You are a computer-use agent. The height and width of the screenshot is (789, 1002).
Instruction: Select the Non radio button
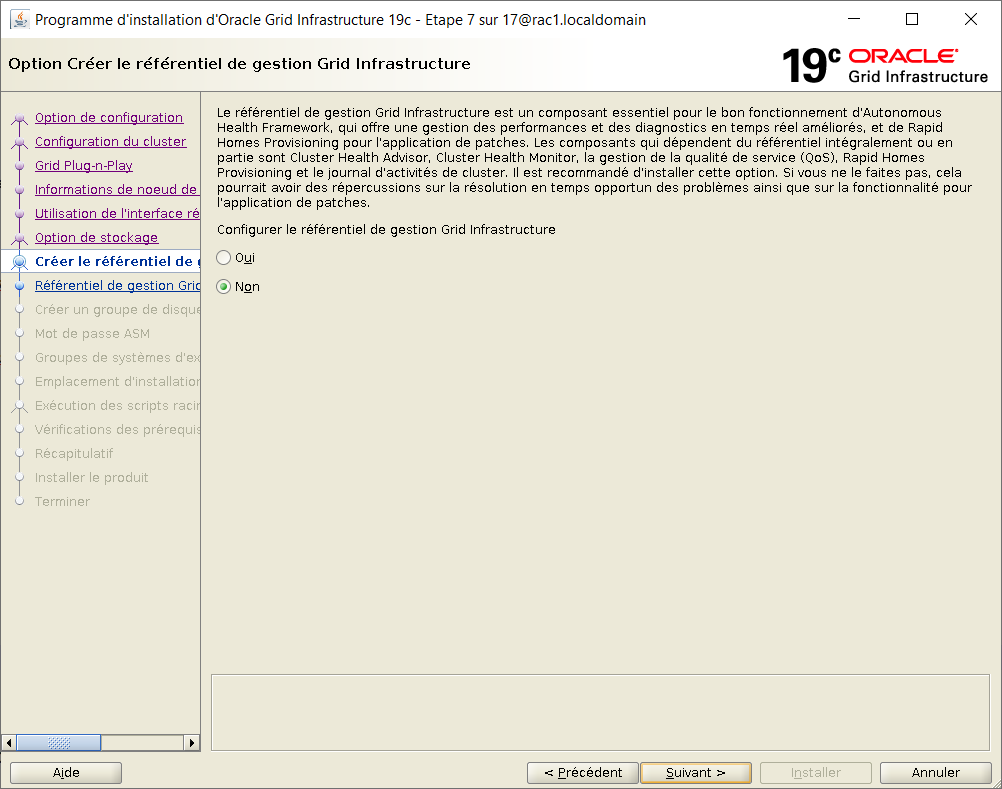pos(223,287)
